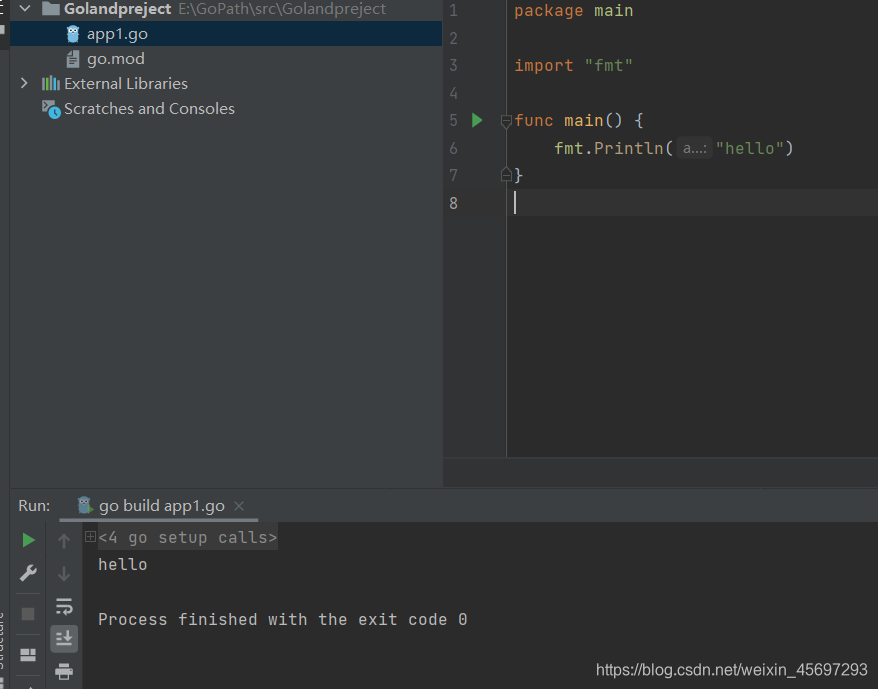Select the go build app1.go run tab
The width and height of the screenshot is (878, 689).
[161, 506]
